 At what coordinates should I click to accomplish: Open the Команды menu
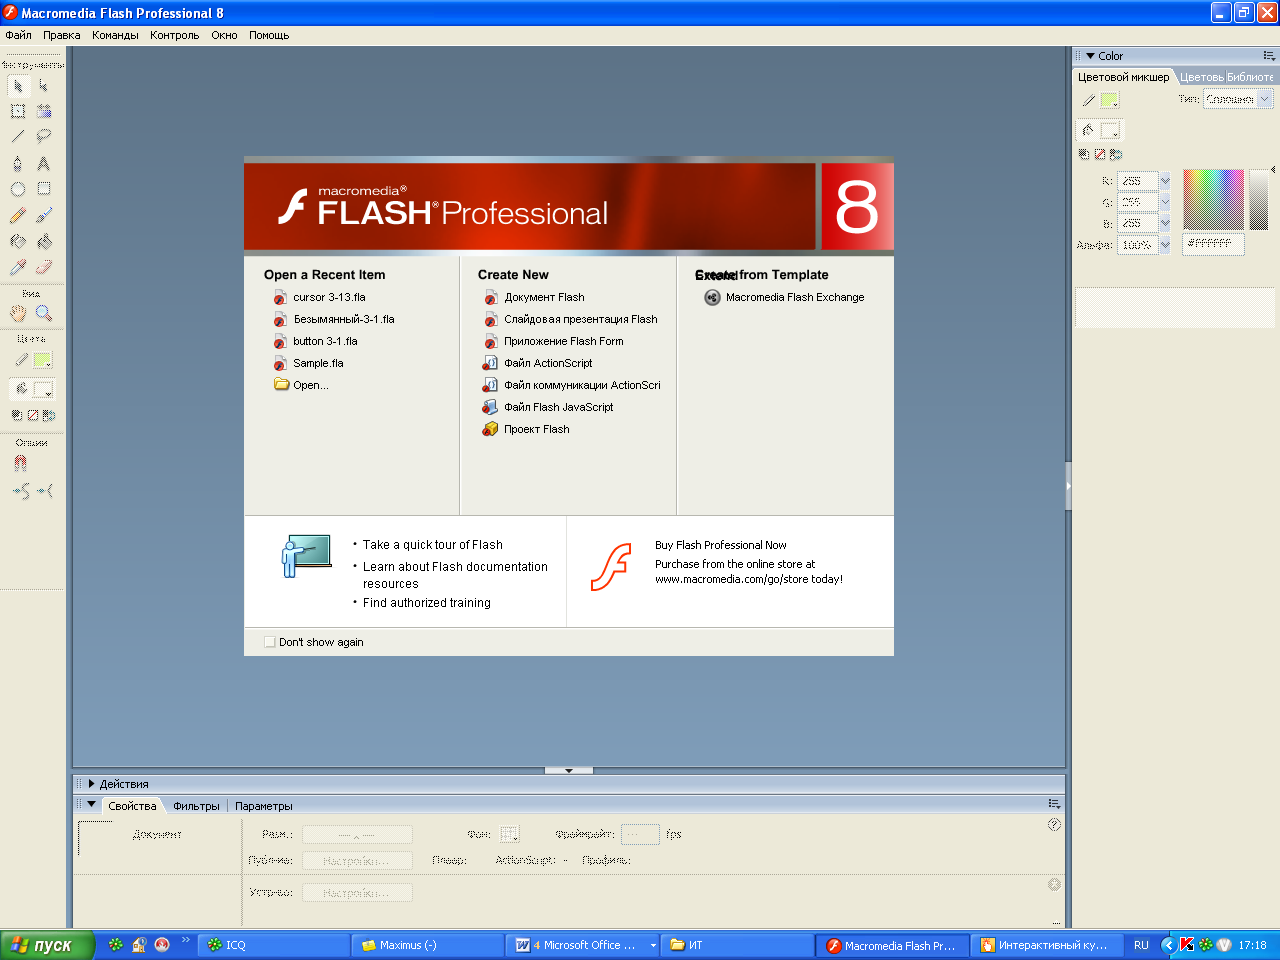click(115, 35)
